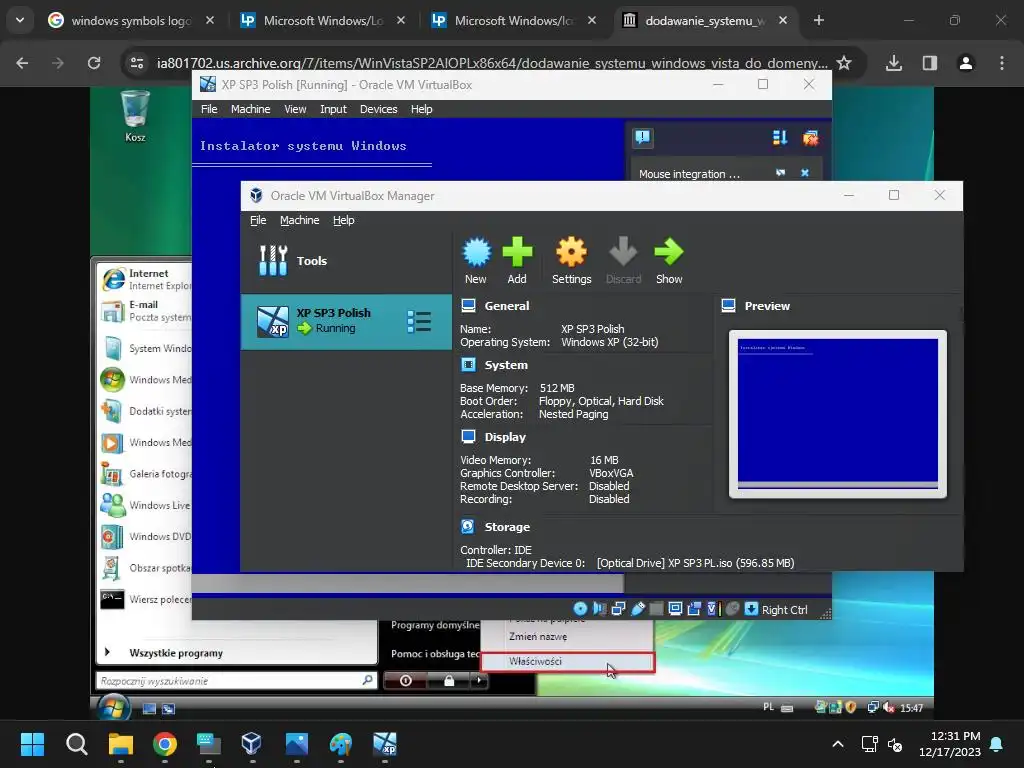This screenshot has height=768, width=1024.
Task: Open Machine menu in VirtualBox Manager
Action: point(300,220)
